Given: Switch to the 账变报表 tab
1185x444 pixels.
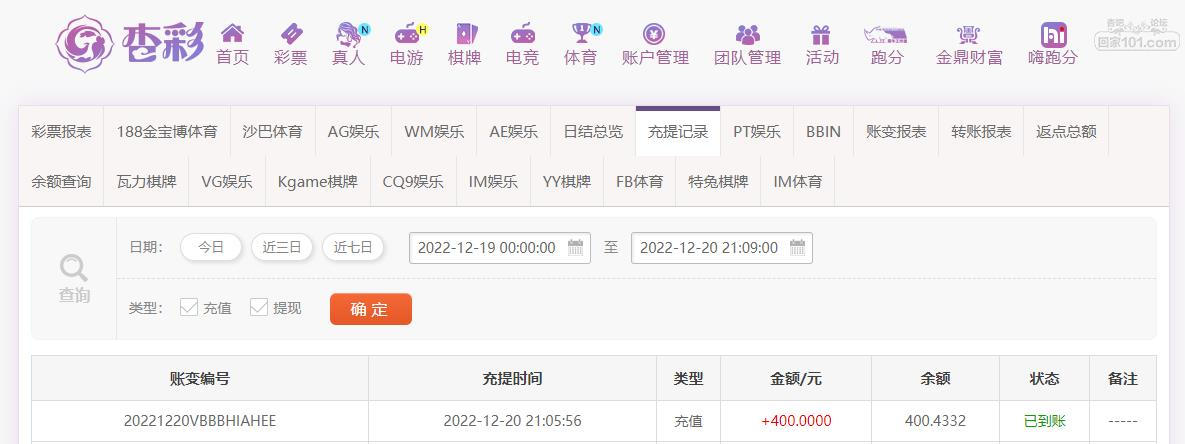Looking at the screenshot, I should (x=895, y=131).
